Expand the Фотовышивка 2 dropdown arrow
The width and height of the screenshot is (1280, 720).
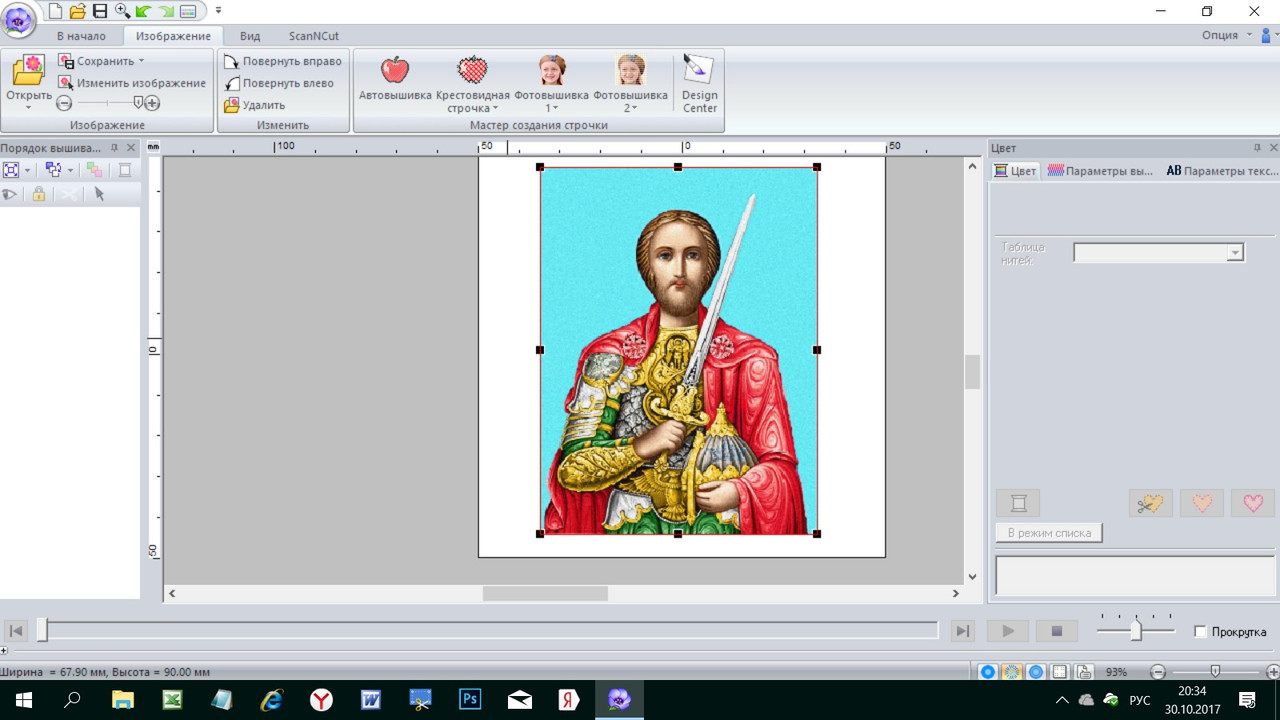(x=635, y=108)
